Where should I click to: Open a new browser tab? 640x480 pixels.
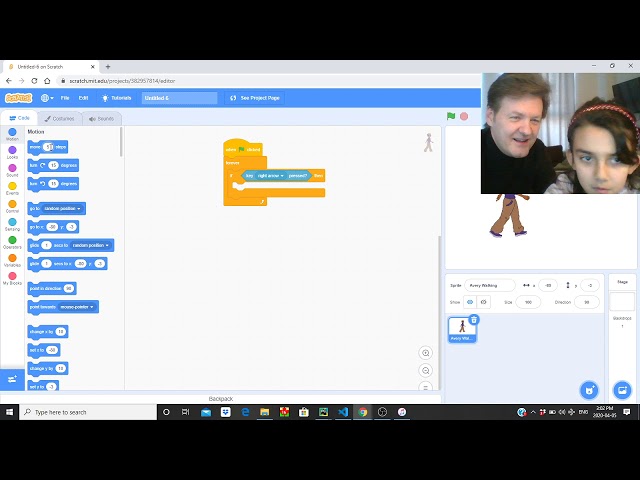pos(108,67)
